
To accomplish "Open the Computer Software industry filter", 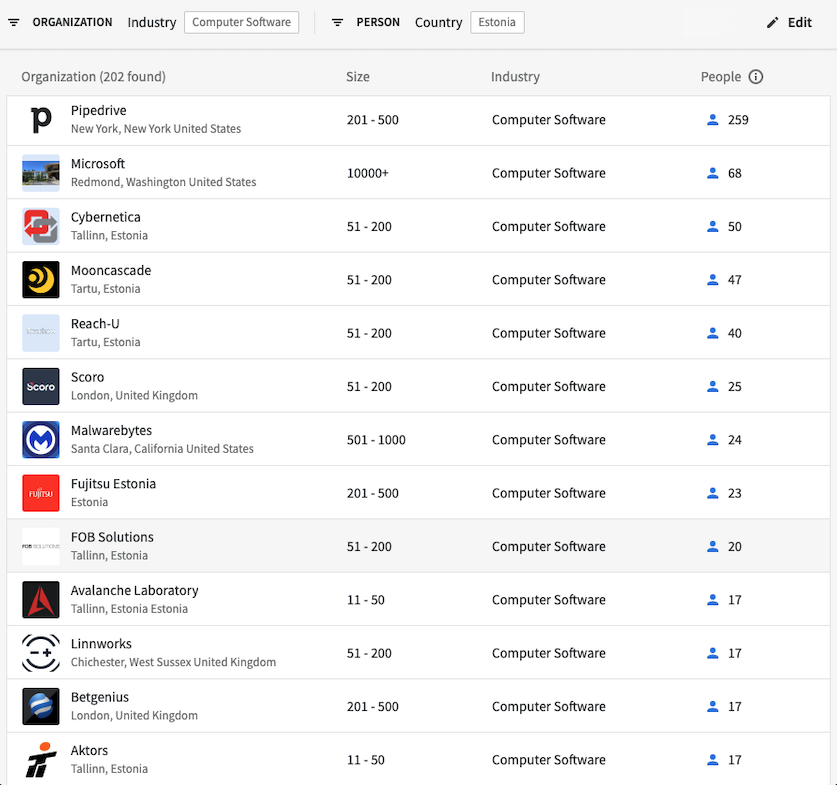I will coord(241,22).
